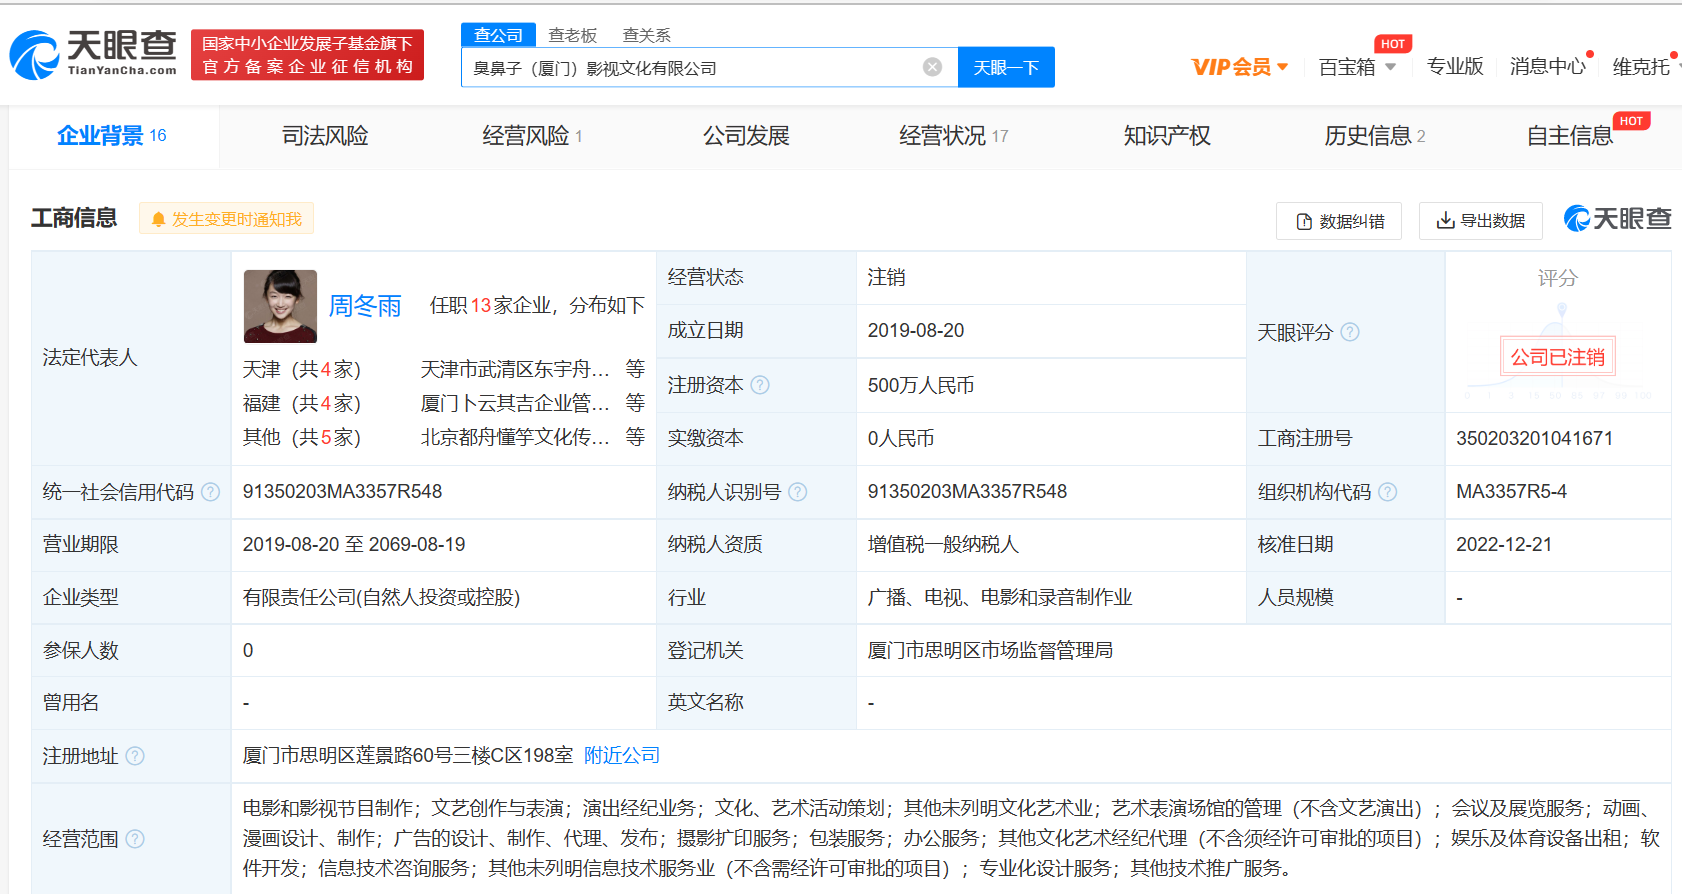This screenshot has height=894, width=1682.
Task: Open the 维克托 user menu
Action: click(1643, 67)
